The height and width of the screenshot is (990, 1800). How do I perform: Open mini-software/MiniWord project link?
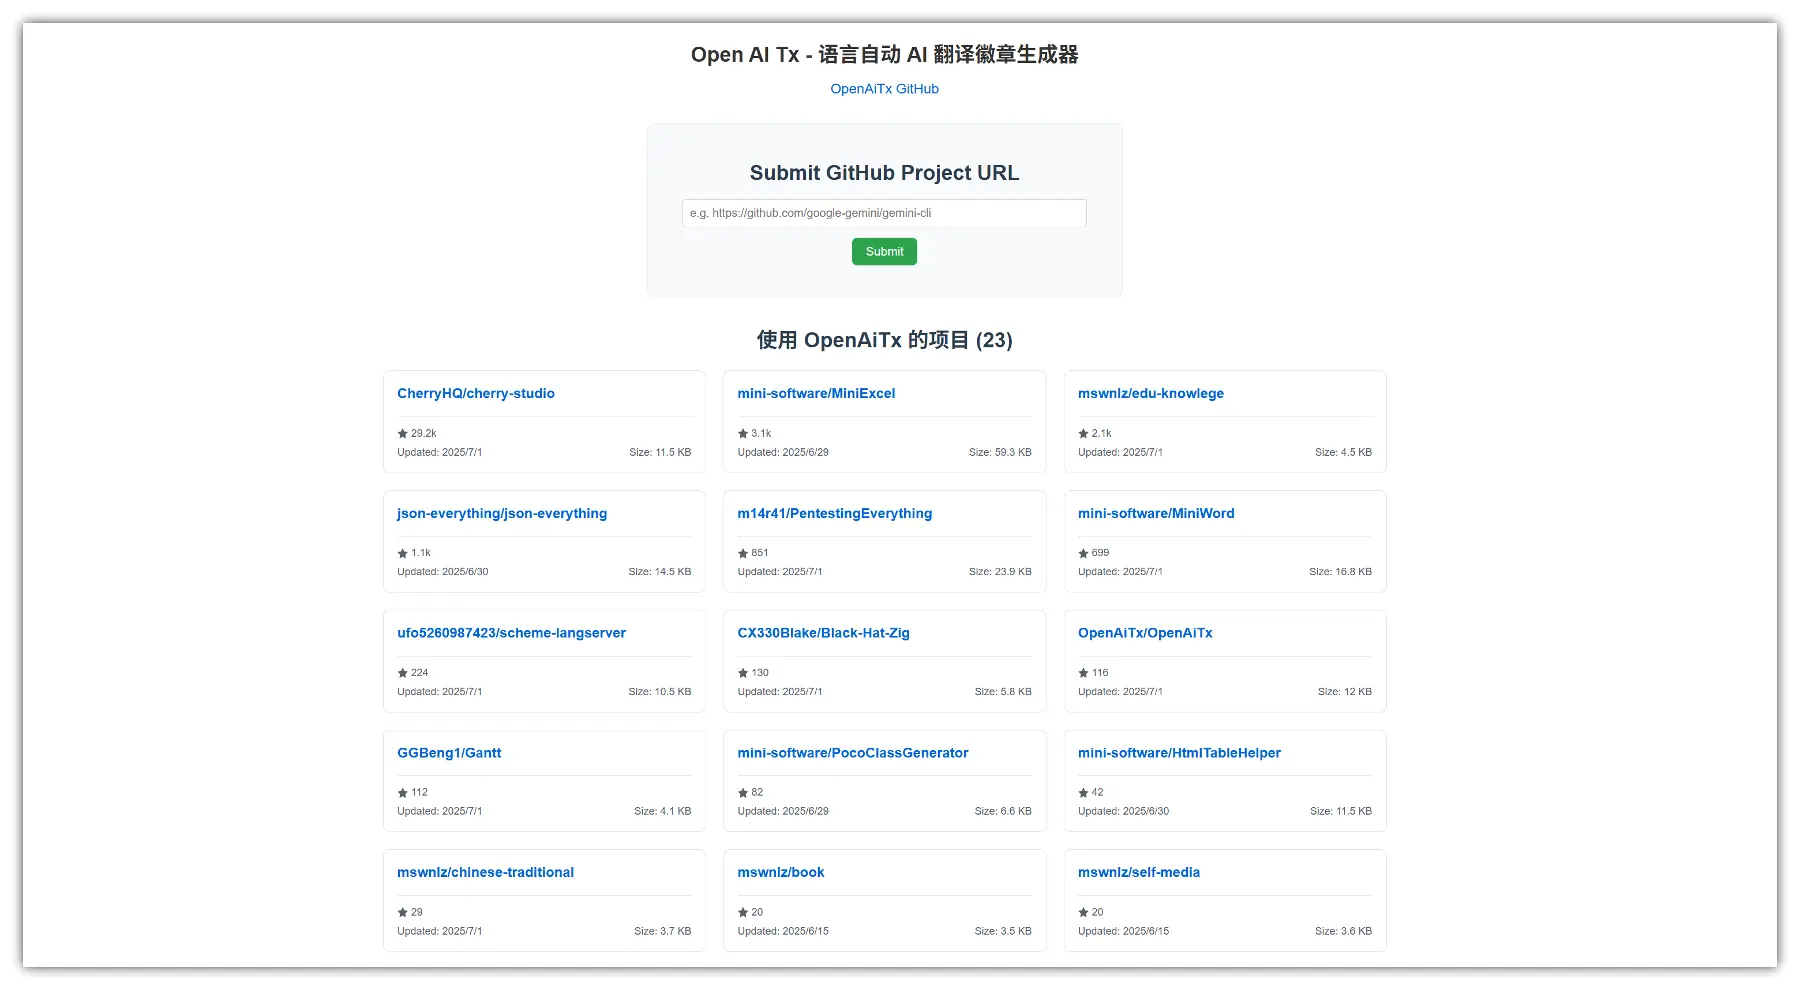(1156, 514)
